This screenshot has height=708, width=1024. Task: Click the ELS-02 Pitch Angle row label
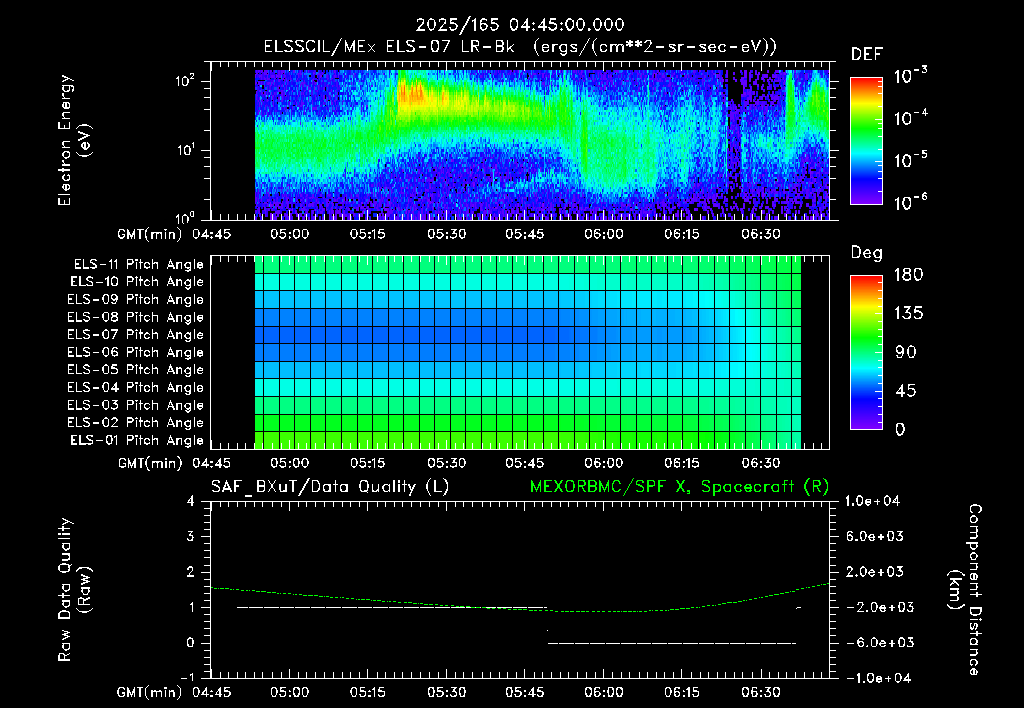click(136, 423)
